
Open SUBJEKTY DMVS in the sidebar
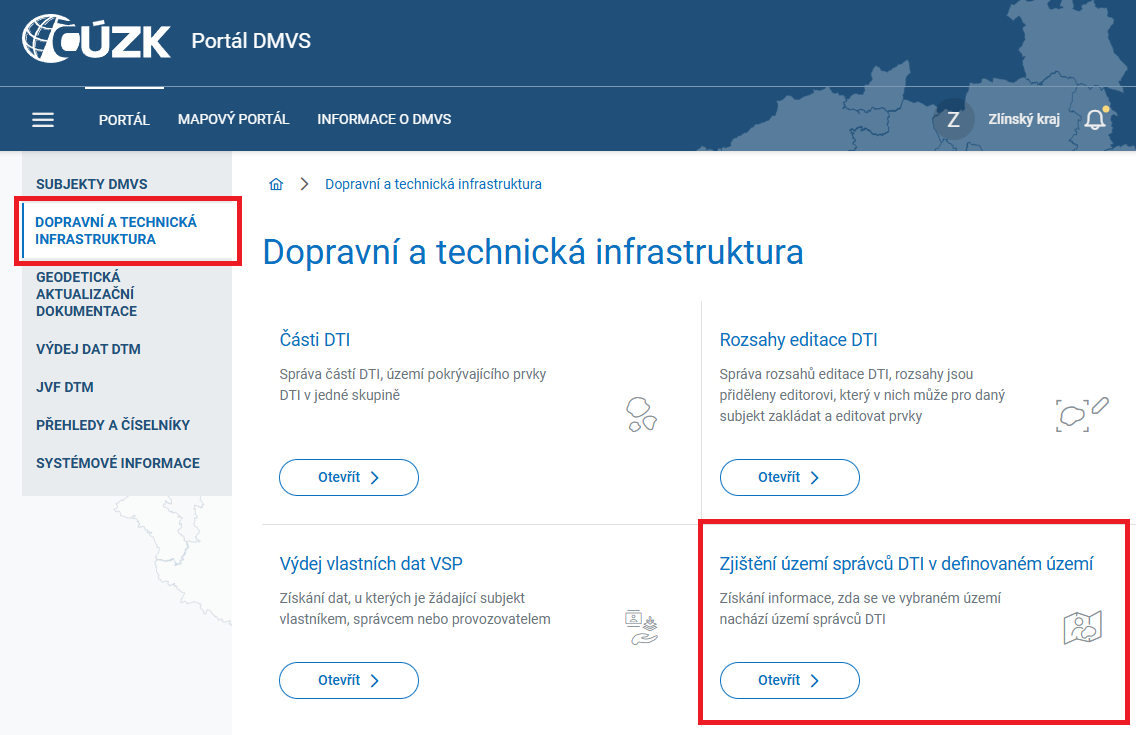pos(92,184)
